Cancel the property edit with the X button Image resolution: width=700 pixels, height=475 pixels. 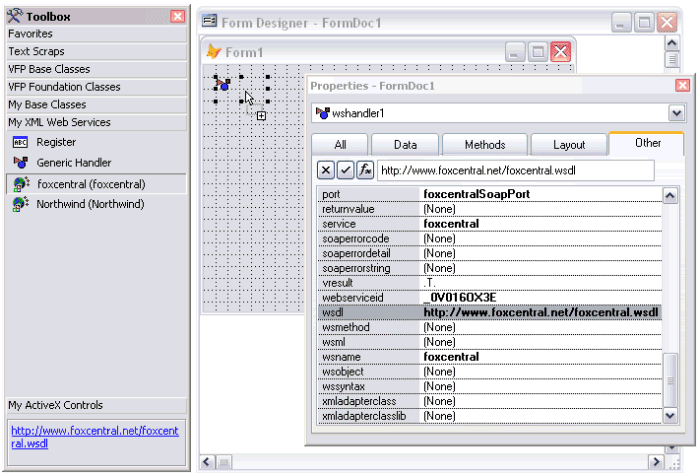click(x=326, y=170)
